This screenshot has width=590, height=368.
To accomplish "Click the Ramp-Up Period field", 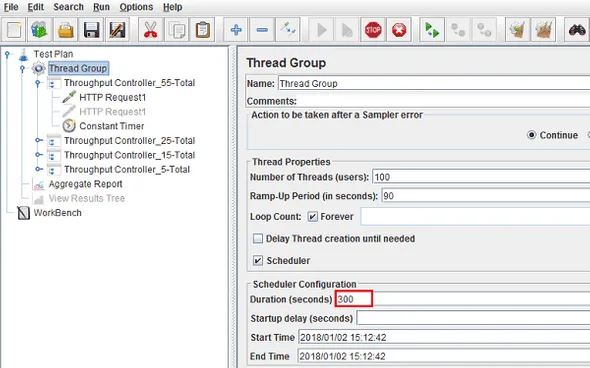I will [485, 196].
